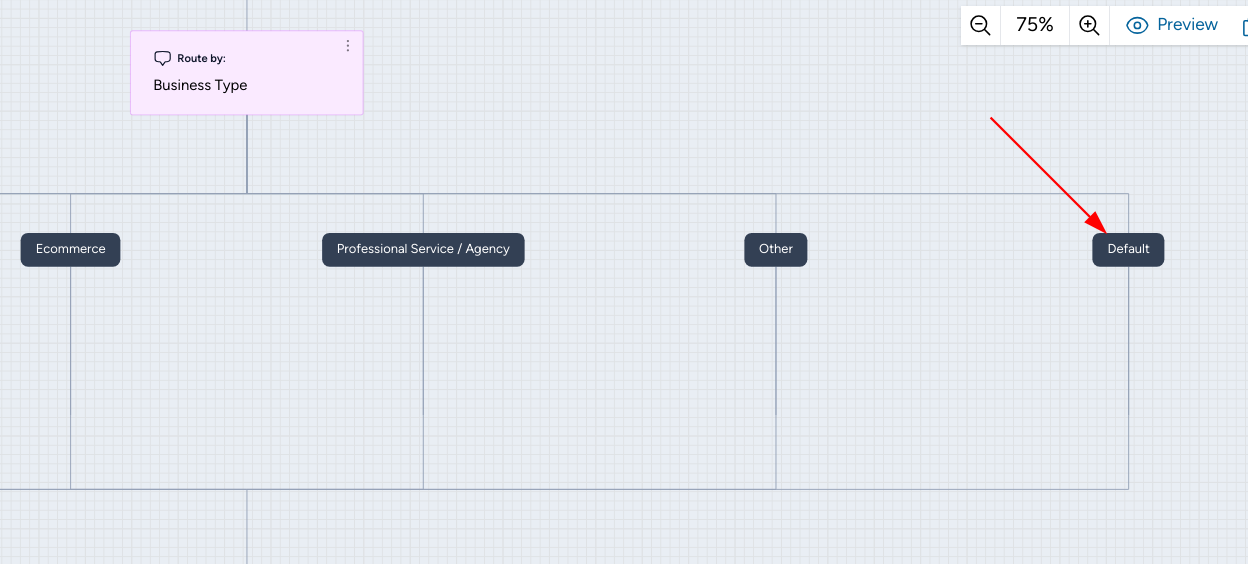
Task: Click the eye icon beside Preview
Action: 1137,26
